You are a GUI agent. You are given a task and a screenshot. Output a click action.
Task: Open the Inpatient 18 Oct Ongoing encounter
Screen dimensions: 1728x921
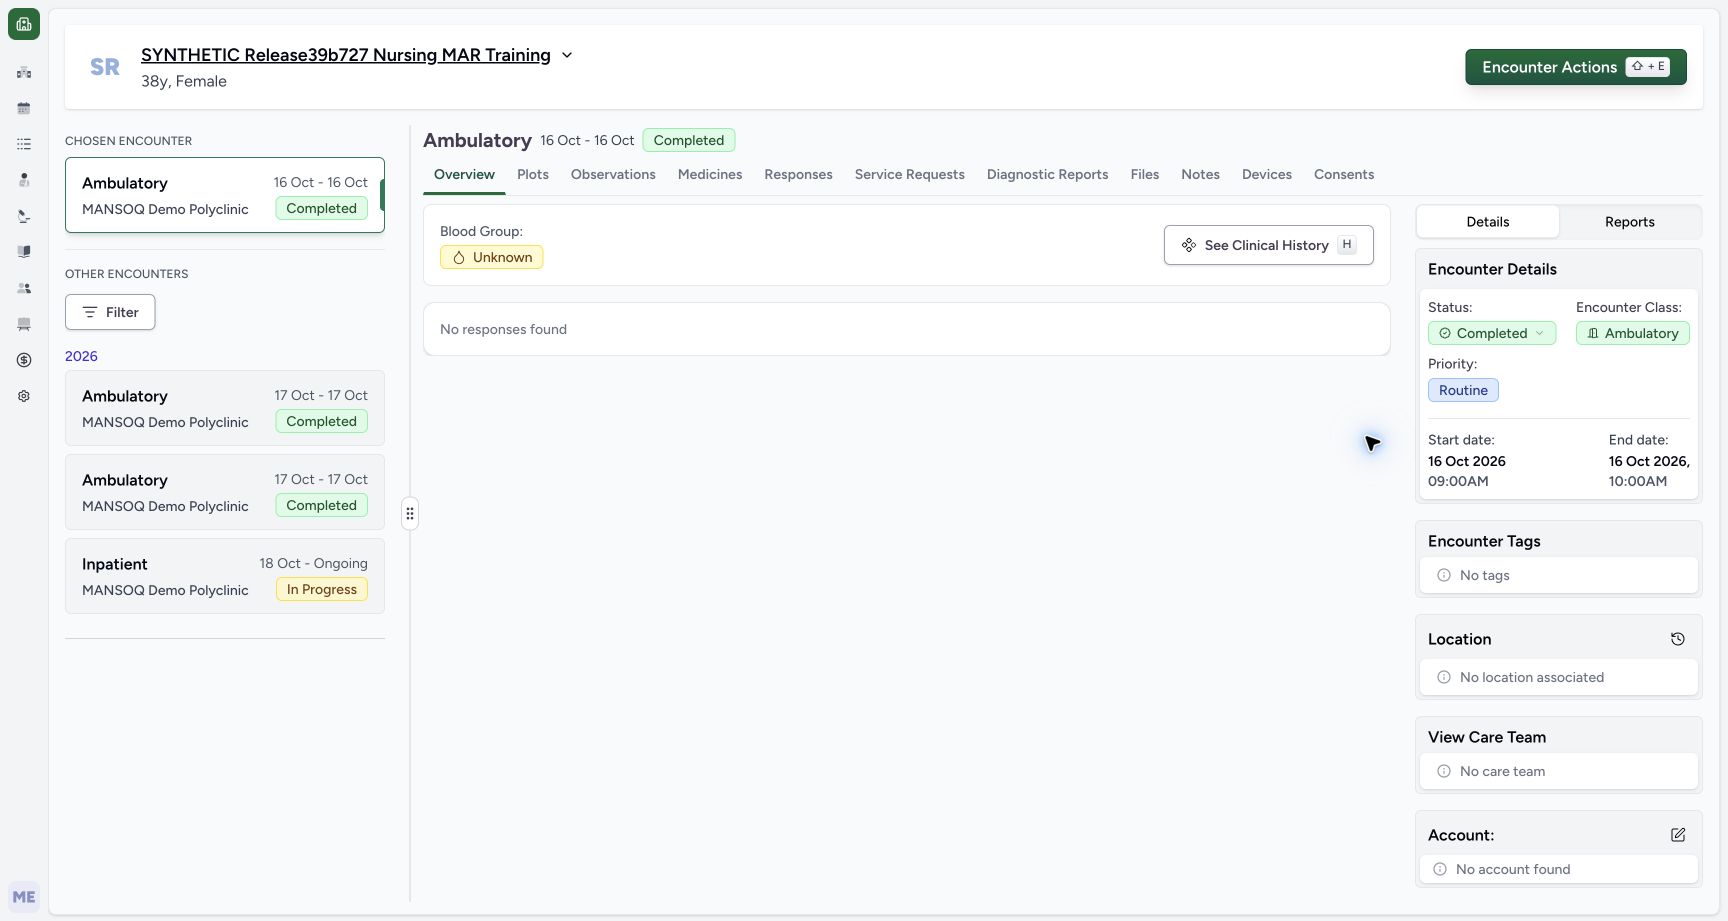[225, 576]
